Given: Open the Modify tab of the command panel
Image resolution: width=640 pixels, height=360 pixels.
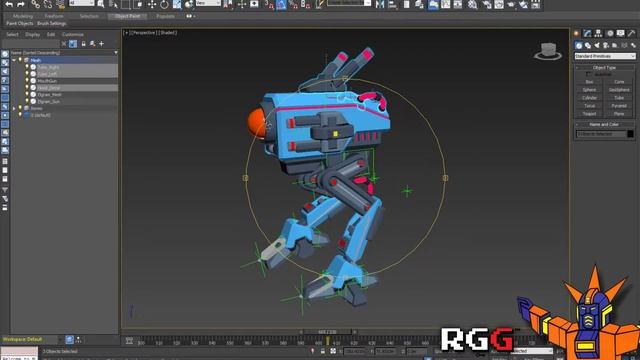Looking at the screenshot, I should (587, 33).
